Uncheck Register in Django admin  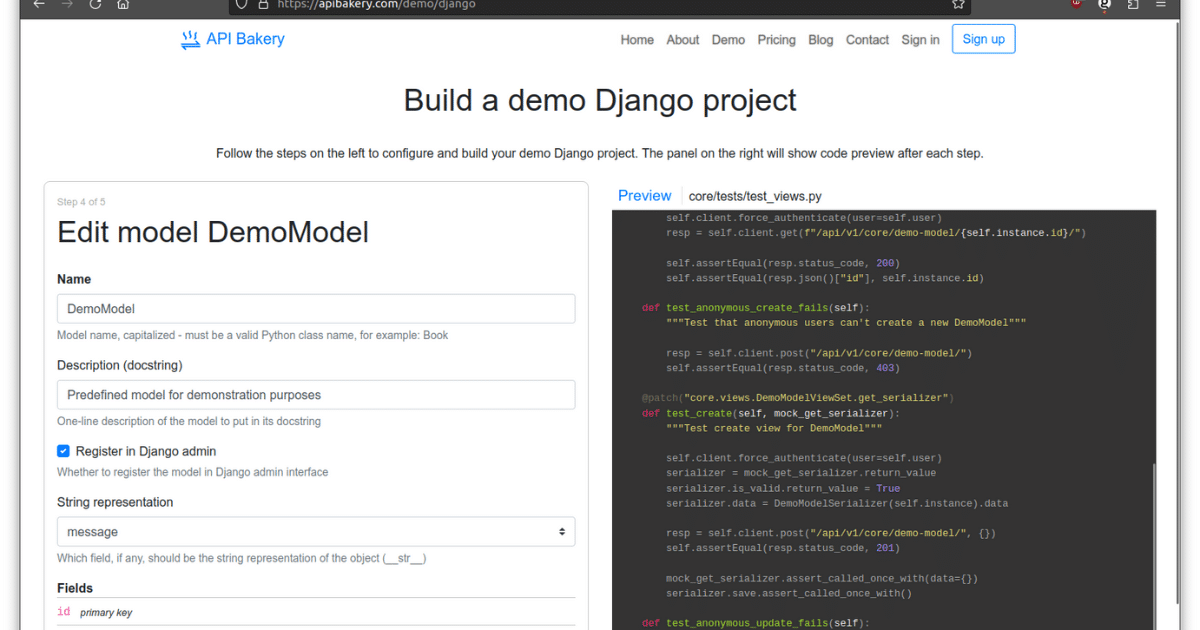point(63,451)
